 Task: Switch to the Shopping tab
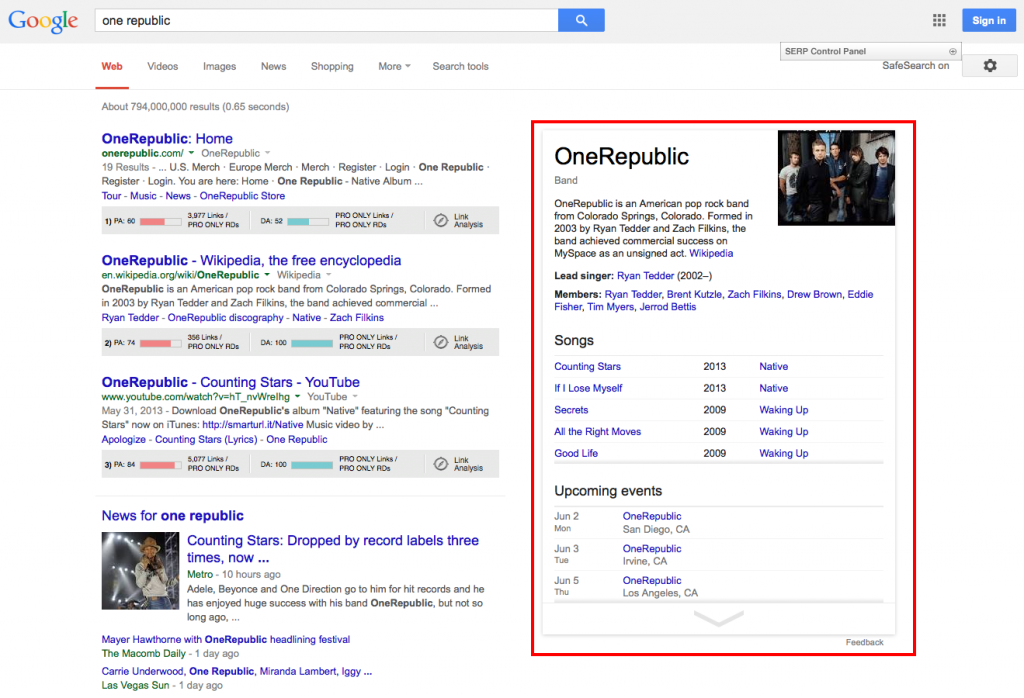click(332, 66)
